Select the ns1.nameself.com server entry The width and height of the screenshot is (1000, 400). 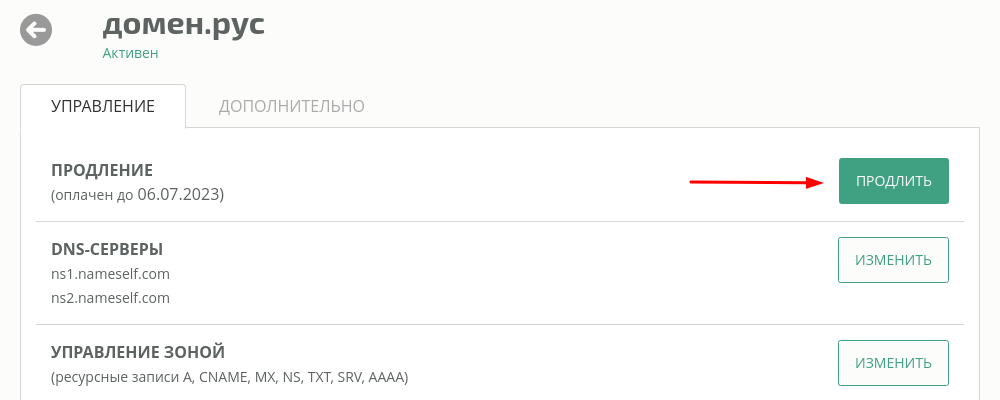tap(110, 274)
